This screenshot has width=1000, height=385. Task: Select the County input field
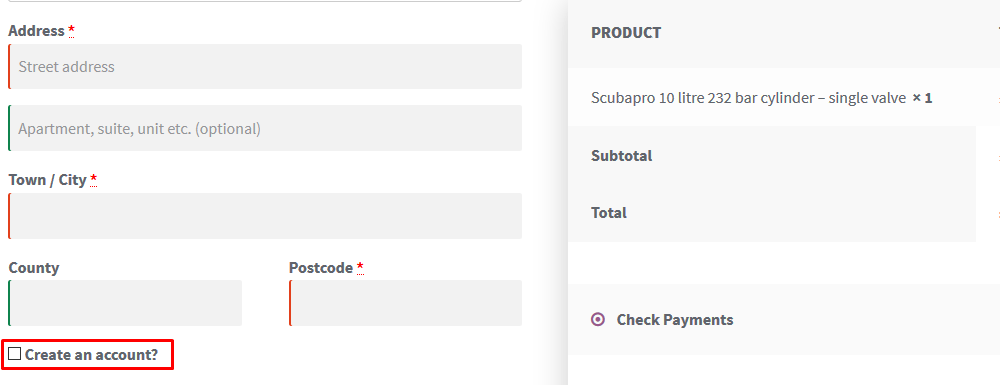click(x=125, y=303)
